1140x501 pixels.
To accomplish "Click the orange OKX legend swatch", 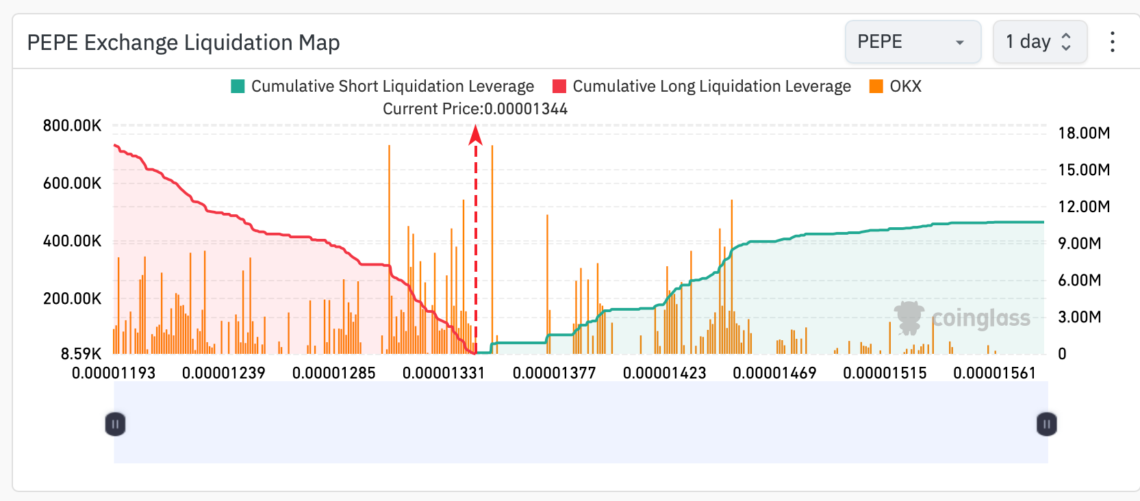I will point(875,87).
